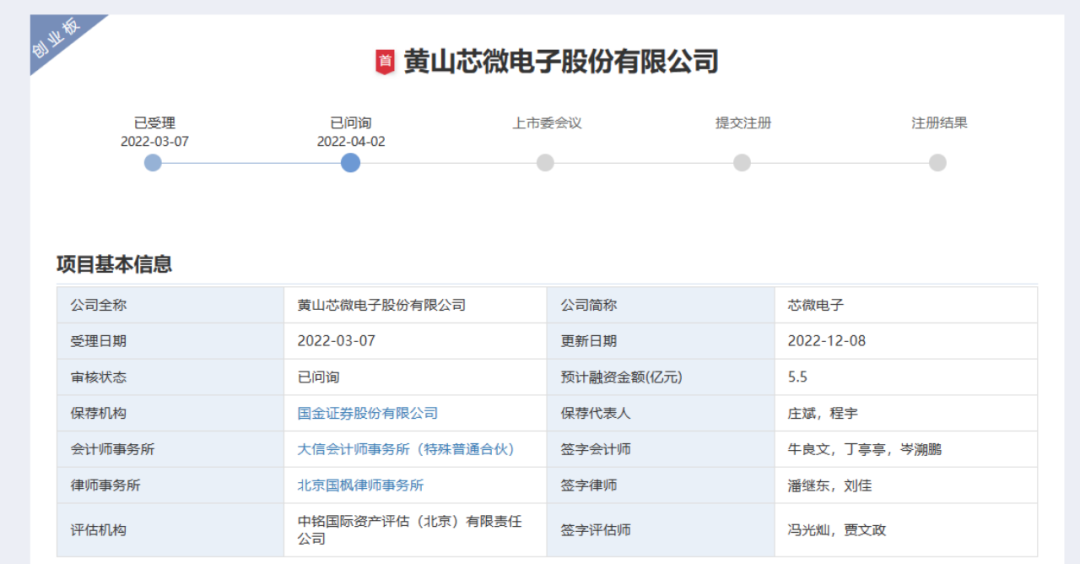Image resolution: width=1080 pixels, height=564 pixels.
Task: Click the 2022-12-08 update date value
Action: coord(826,341)
